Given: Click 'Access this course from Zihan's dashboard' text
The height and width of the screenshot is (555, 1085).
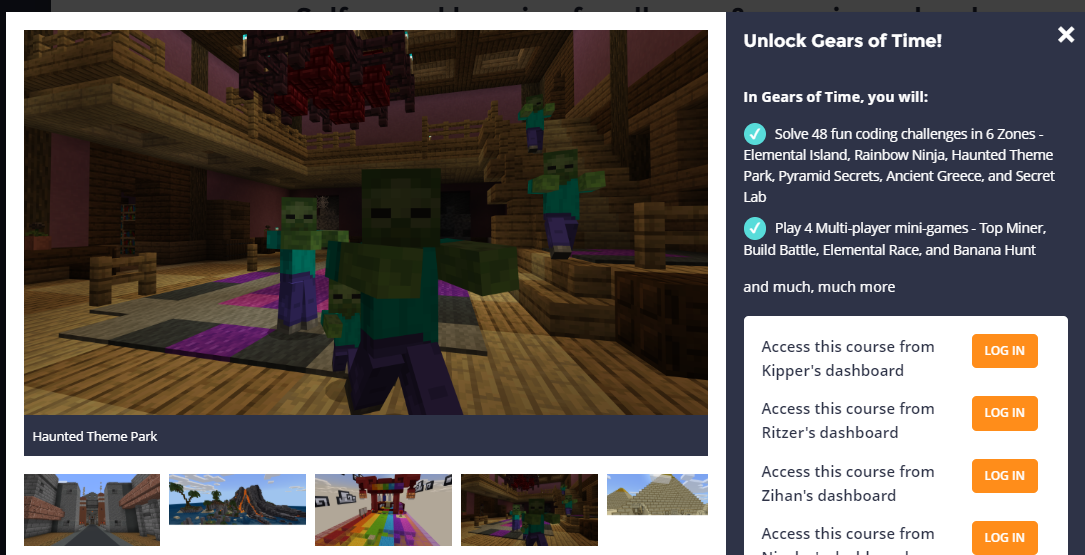Looking at the screenshot, I should 848,484.
